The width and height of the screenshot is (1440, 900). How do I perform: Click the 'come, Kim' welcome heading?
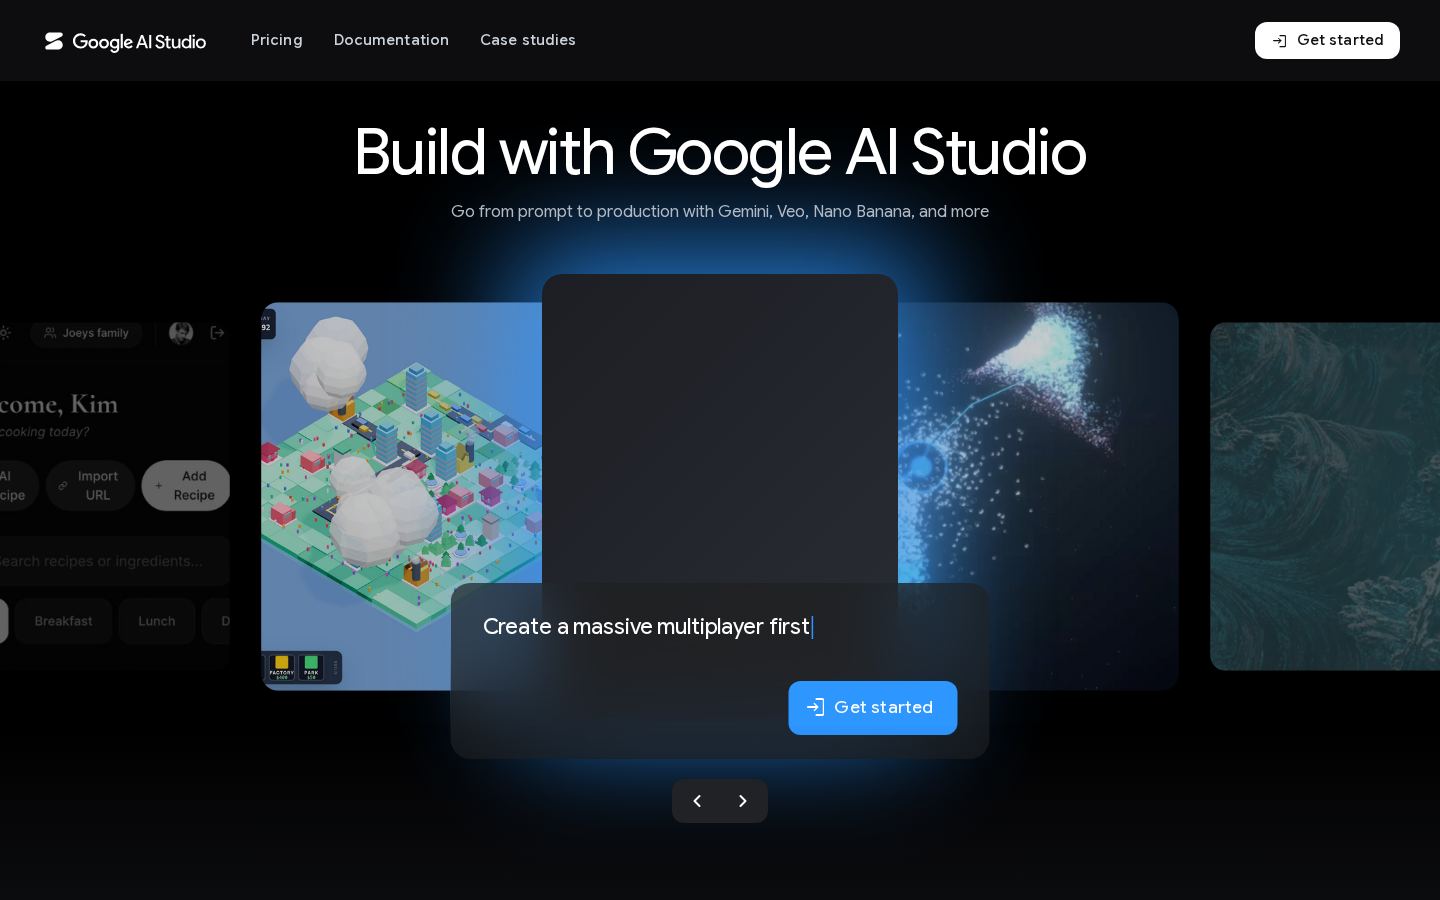59,404
